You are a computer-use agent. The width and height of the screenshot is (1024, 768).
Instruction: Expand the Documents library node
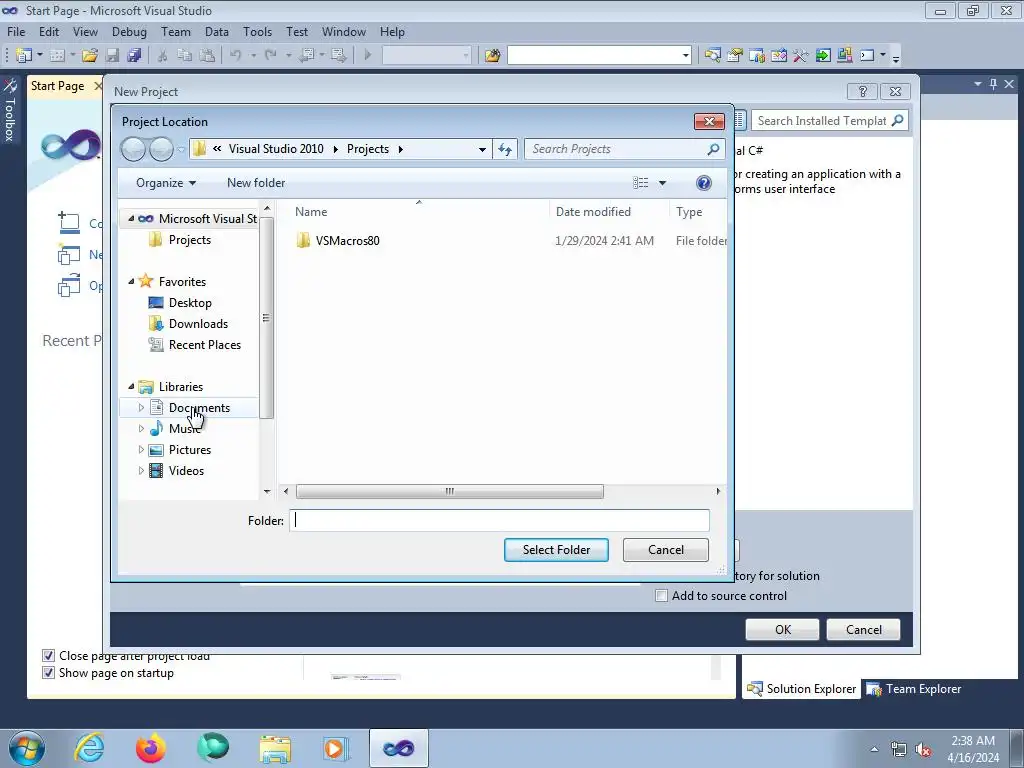[141, 408]
